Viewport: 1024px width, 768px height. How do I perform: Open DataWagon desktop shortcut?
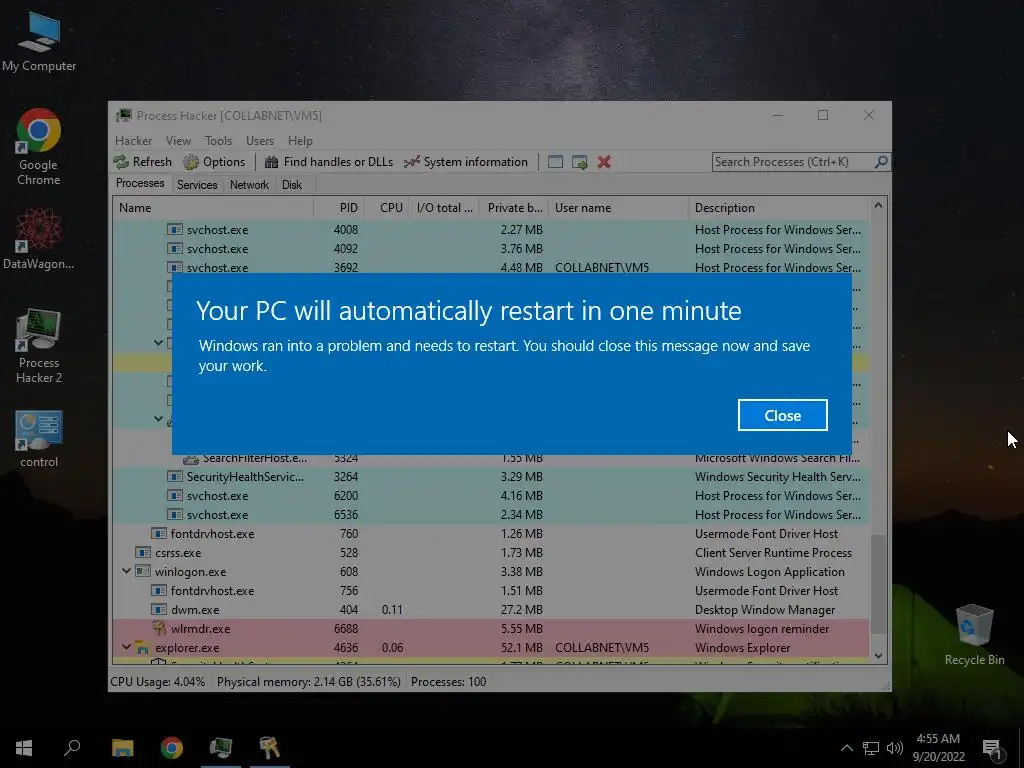coord(39,238)
